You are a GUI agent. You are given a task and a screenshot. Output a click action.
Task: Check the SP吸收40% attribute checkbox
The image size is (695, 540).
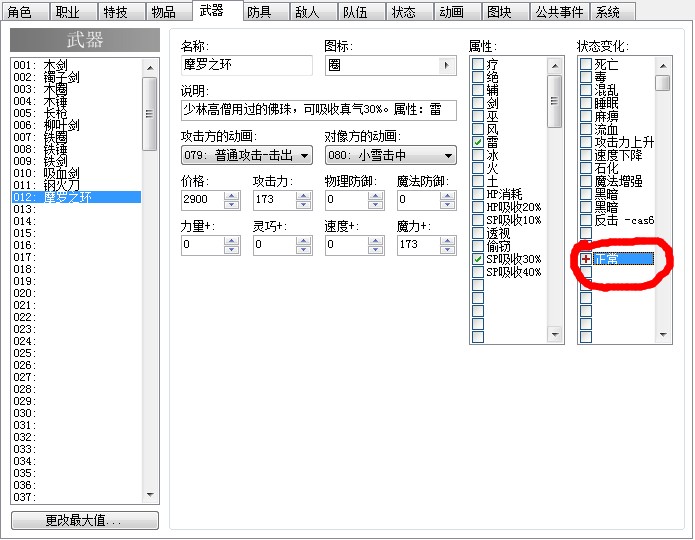[x=478, y=272]
